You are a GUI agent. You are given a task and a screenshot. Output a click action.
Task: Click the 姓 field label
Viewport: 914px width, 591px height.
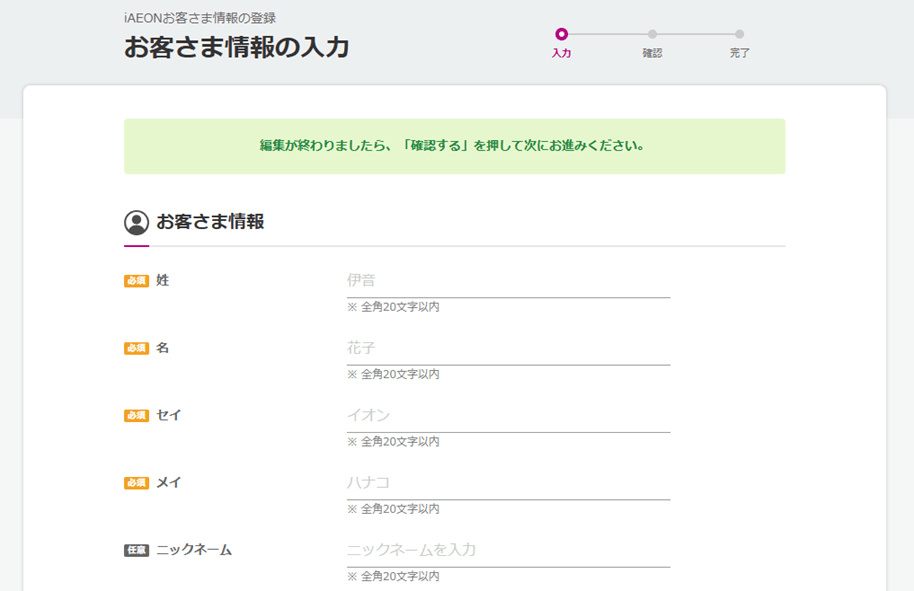click(163, 280)
